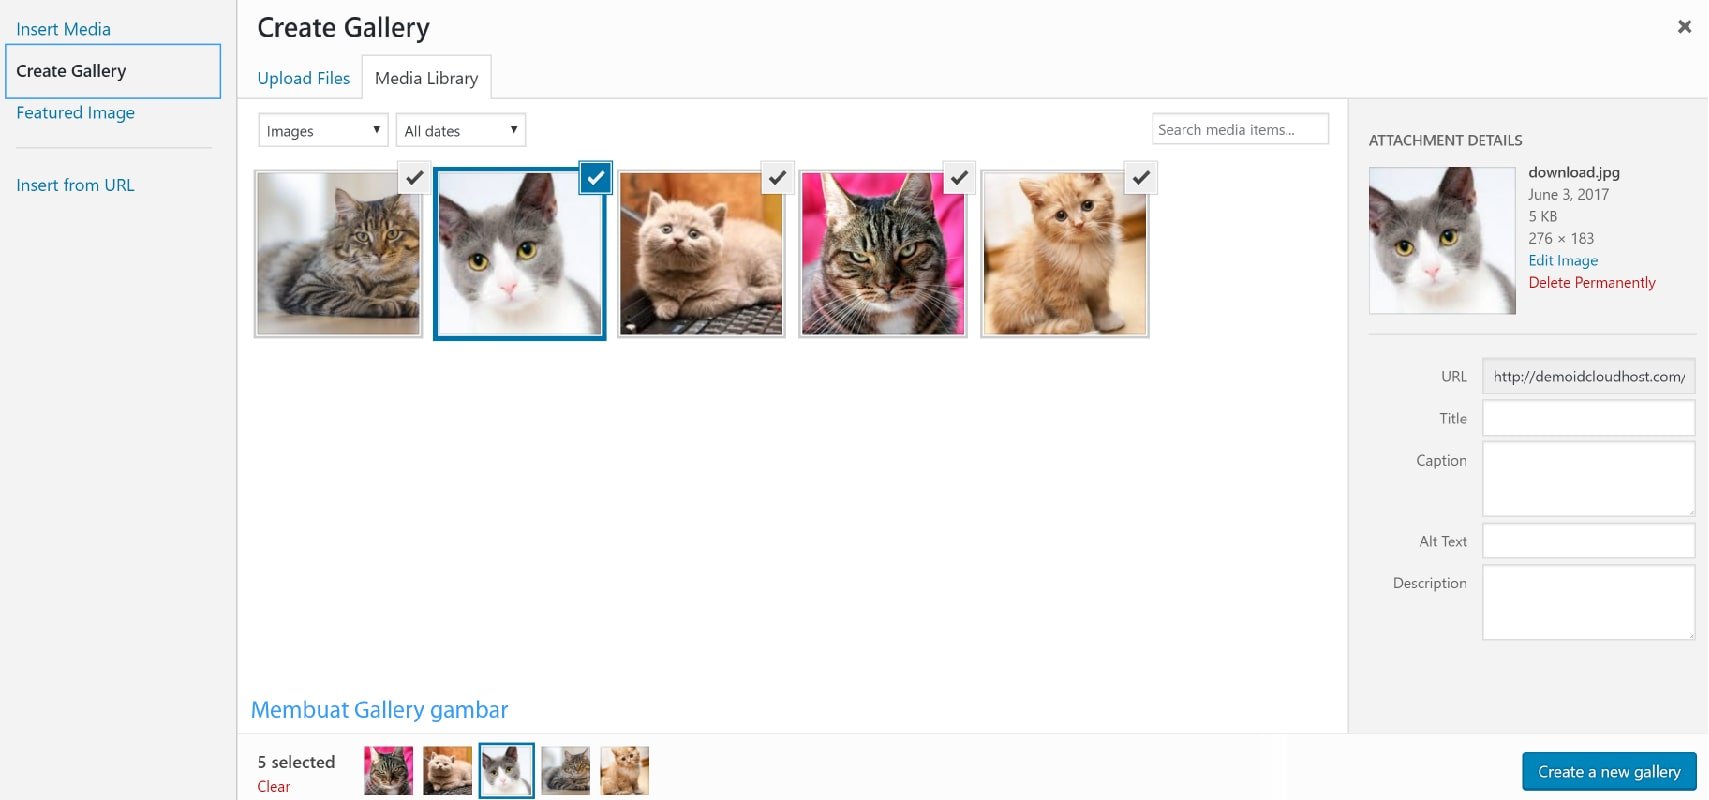Image resolution: width=1709 pixels, height=800 pixels.
Task: Click the Alt Text input field
Action: point(1588,541)
